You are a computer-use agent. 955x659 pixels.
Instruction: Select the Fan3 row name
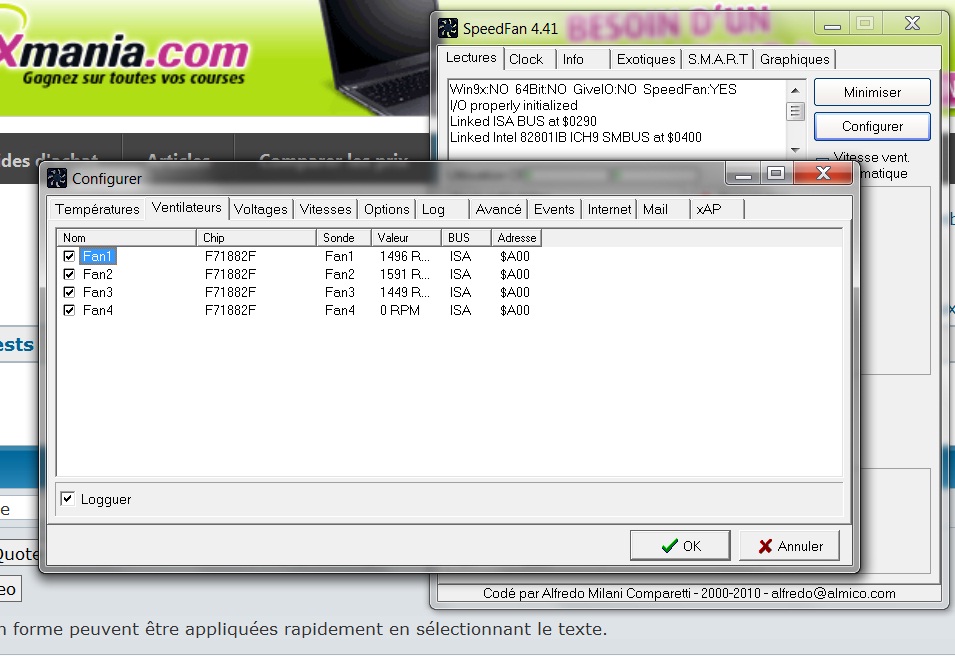pos(98,293)
